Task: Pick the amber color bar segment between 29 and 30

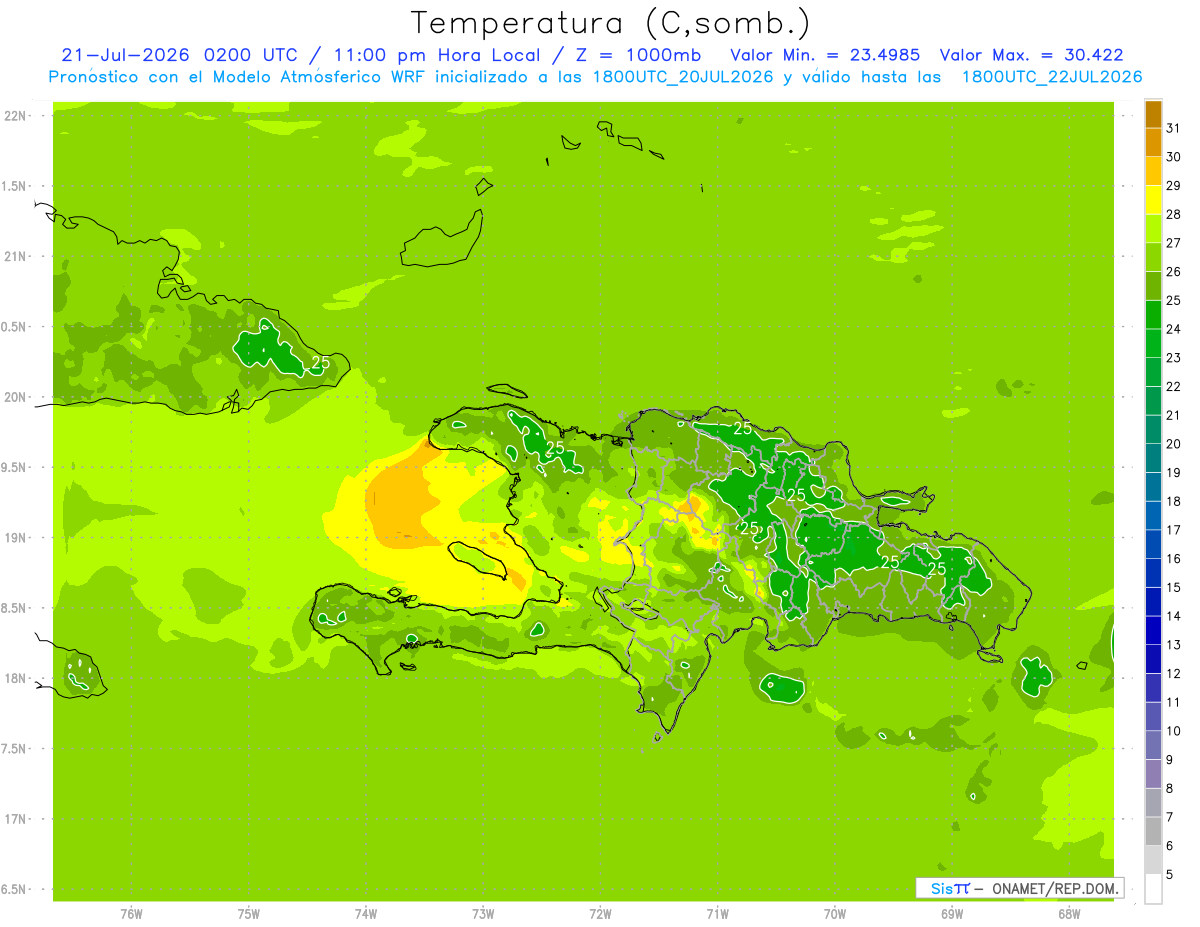Action: click(1153, 171)
